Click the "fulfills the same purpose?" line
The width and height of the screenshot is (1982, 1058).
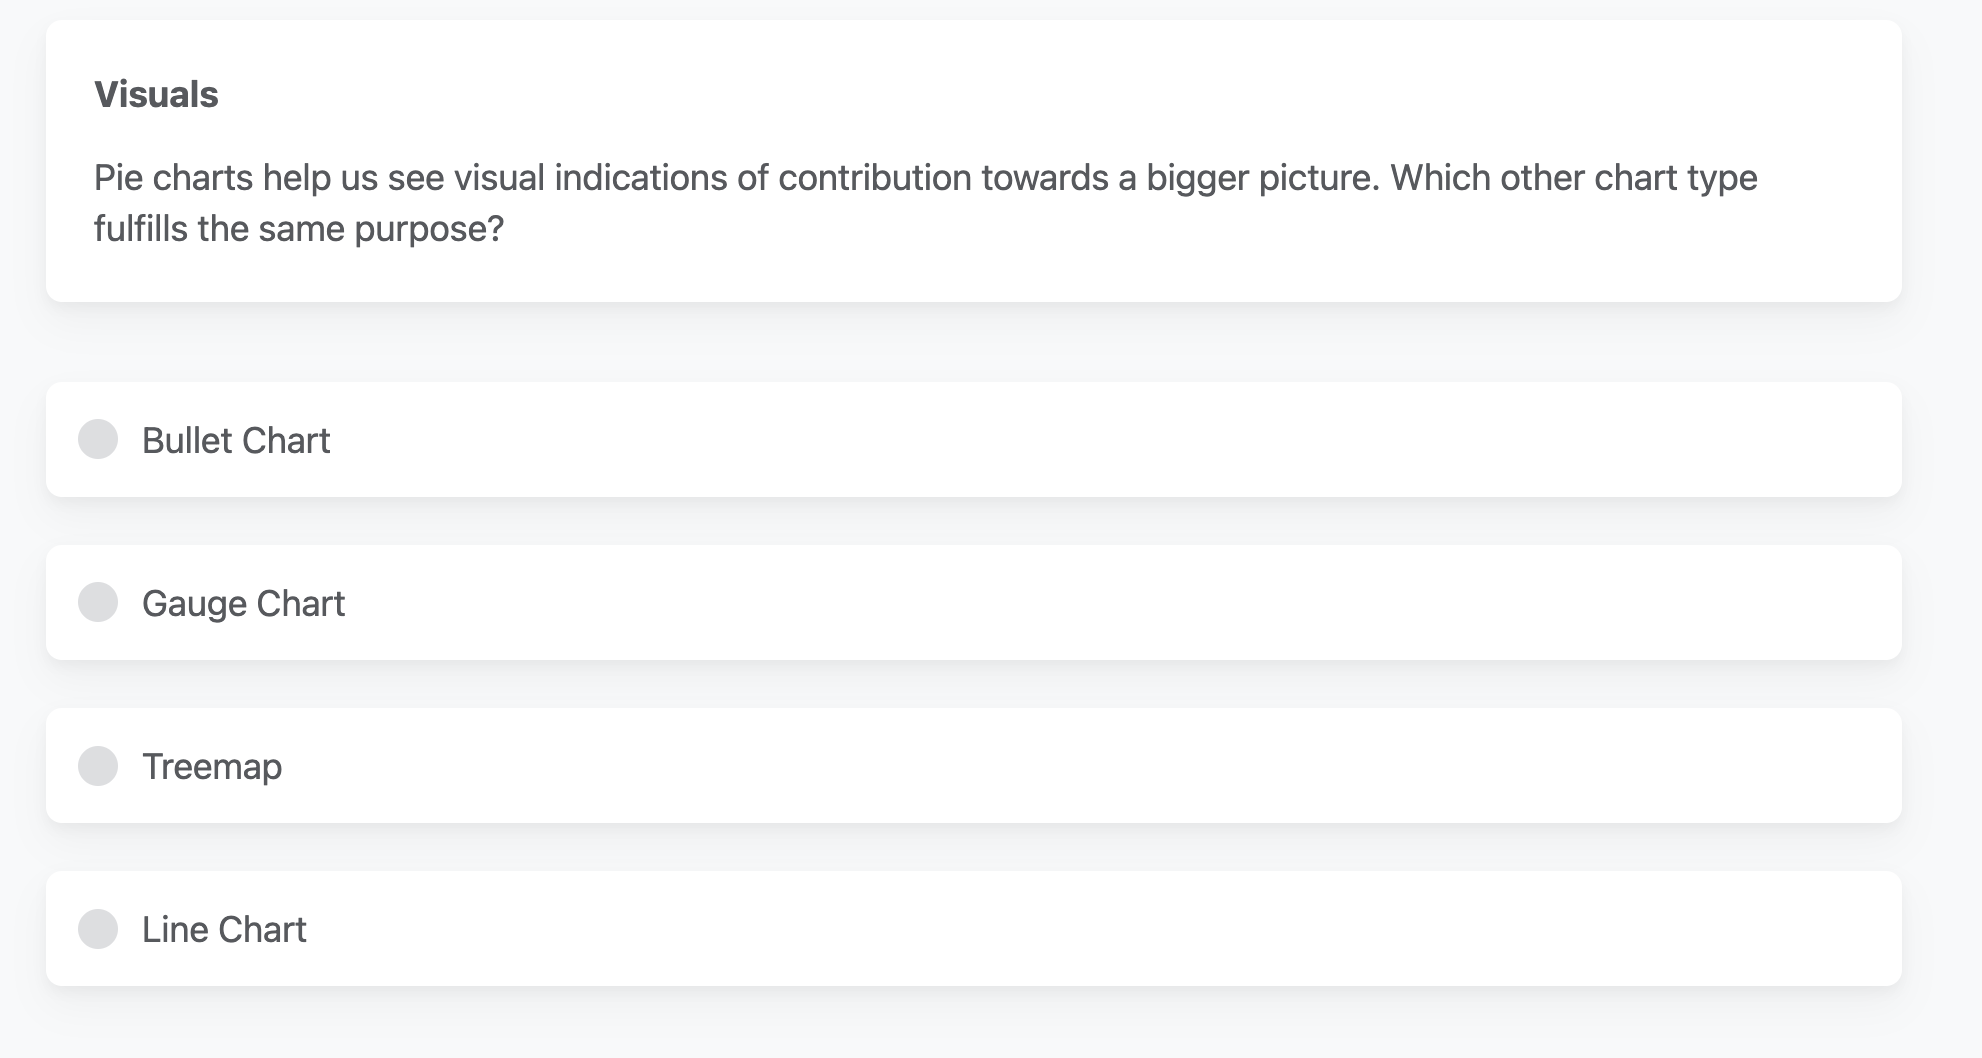pos(299,229)
